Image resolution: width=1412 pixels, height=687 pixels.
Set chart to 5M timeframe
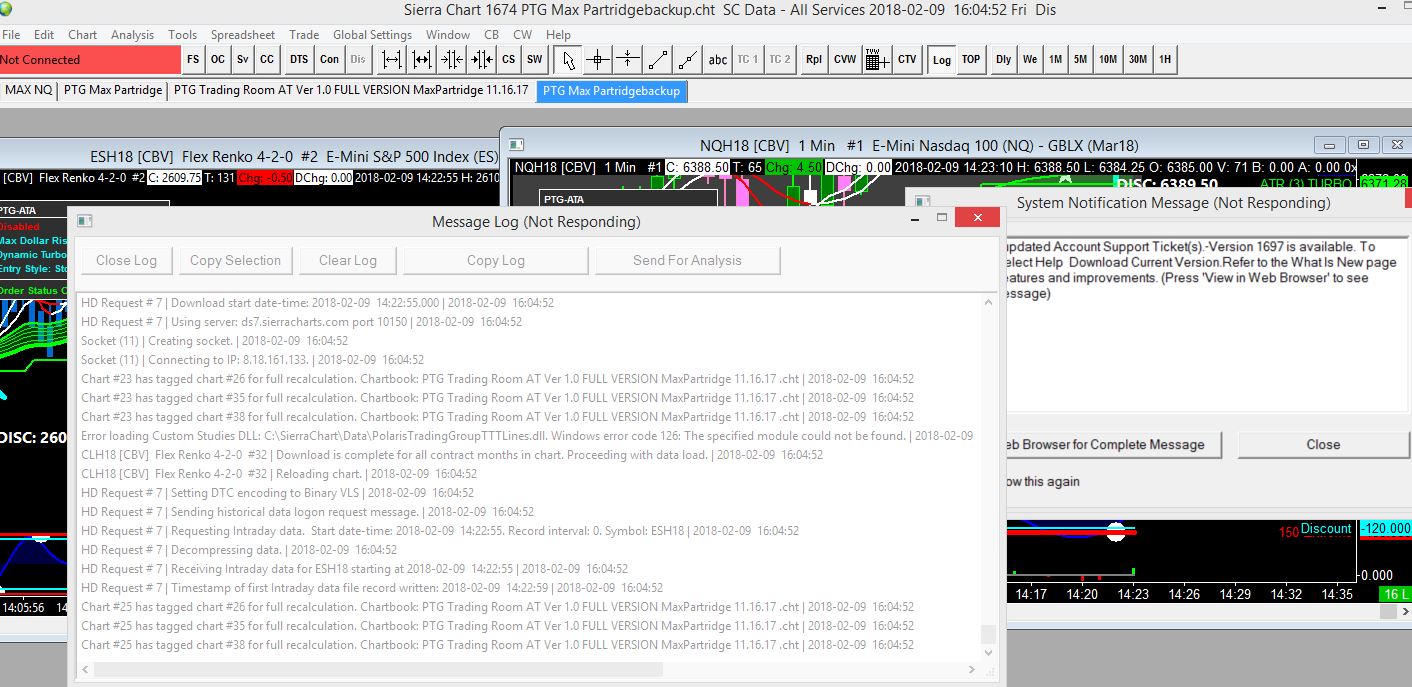1081,60
